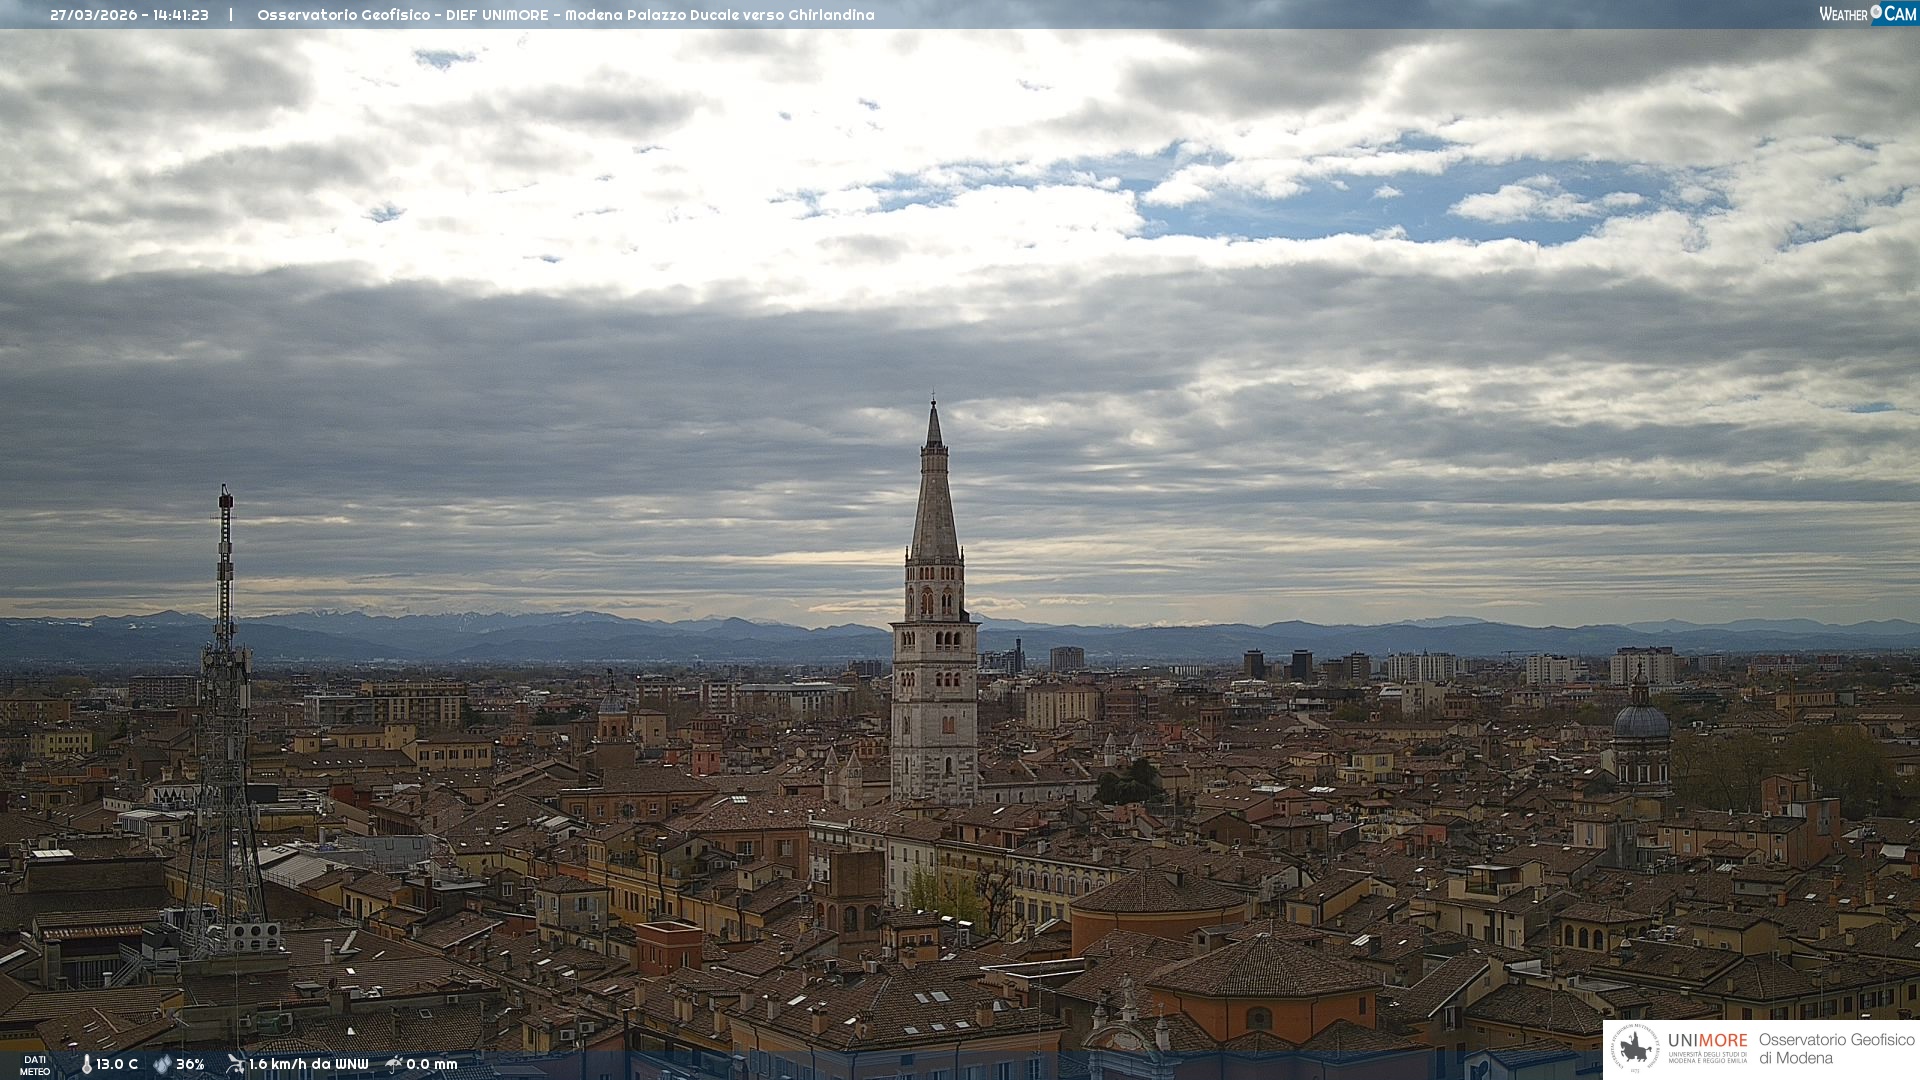Click the 36% humidity value
1920x1080 pixels.
tap(190, 1064)
